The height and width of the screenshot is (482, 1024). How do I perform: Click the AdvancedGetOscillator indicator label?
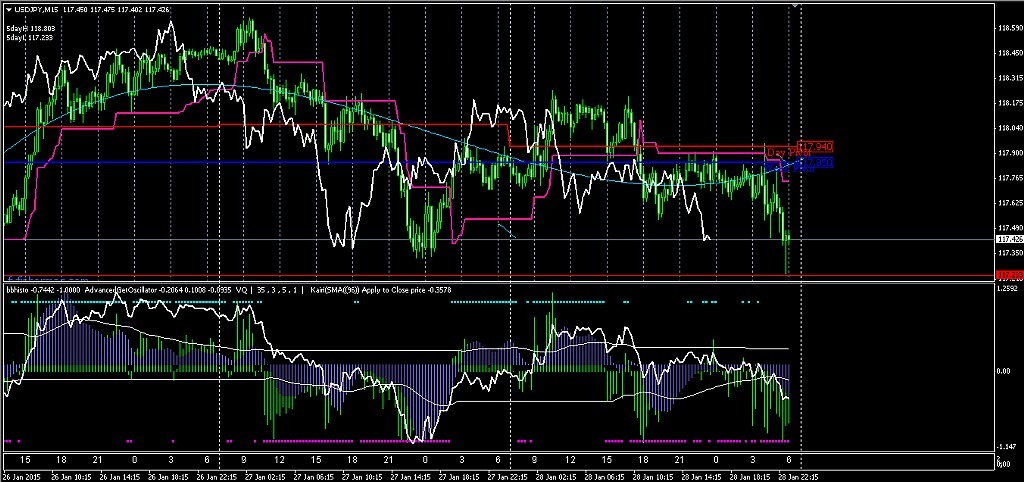(x=120, y=290)
